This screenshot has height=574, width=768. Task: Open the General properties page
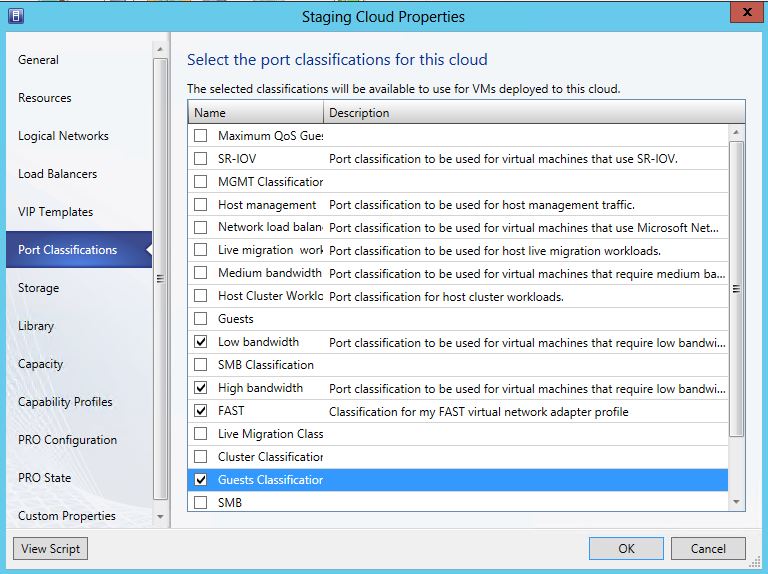(38, 60)
